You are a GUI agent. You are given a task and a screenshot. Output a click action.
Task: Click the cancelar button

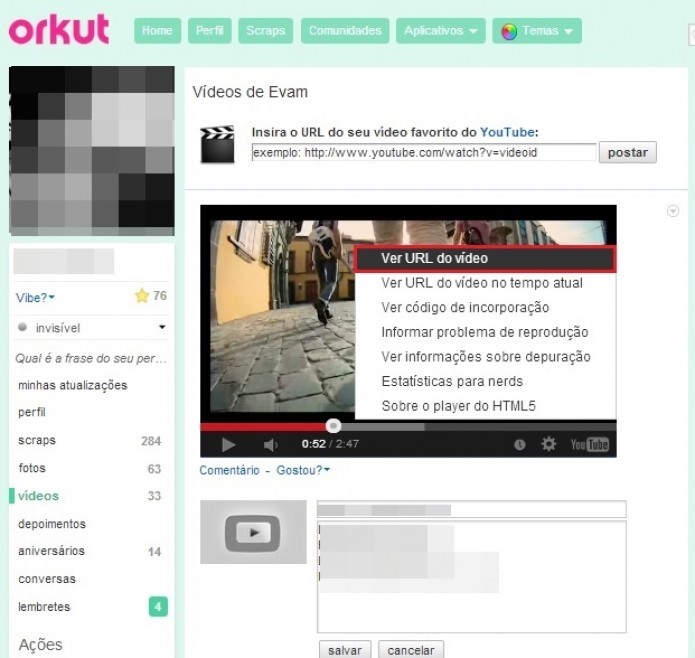click(x=411, y=650)
